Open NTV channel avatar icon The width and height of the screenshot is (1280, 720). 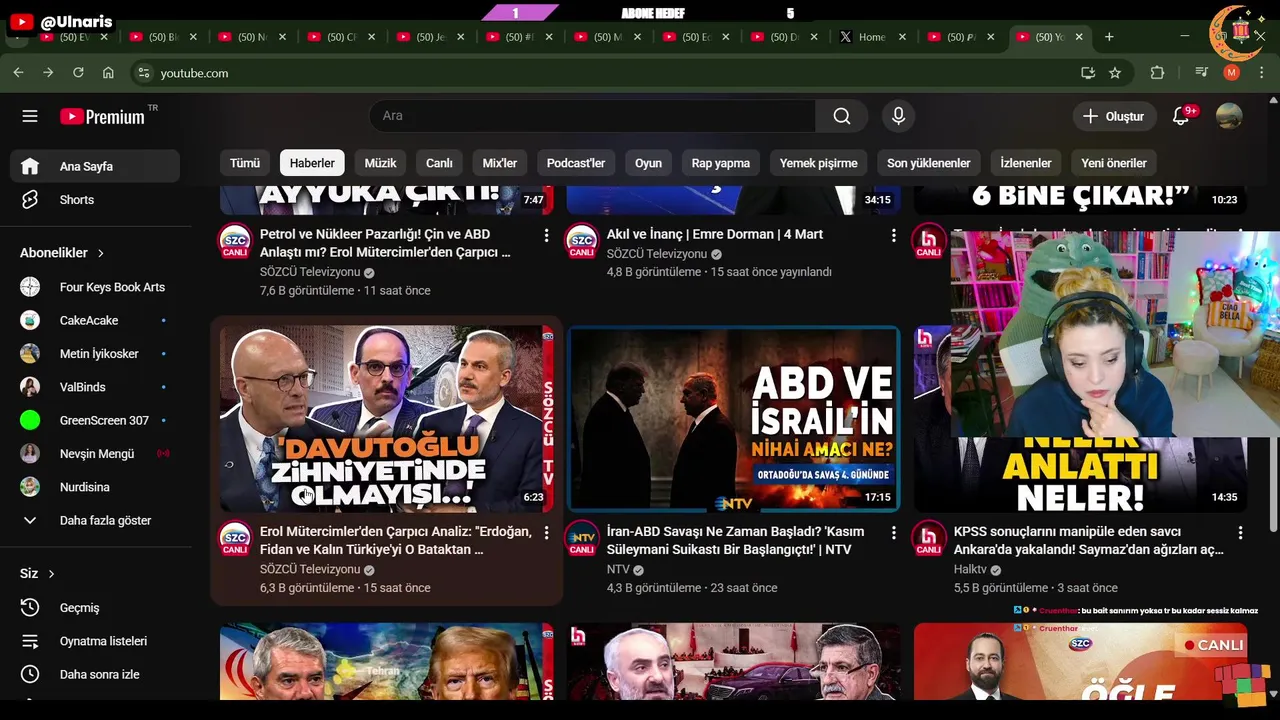click(582, 539)
